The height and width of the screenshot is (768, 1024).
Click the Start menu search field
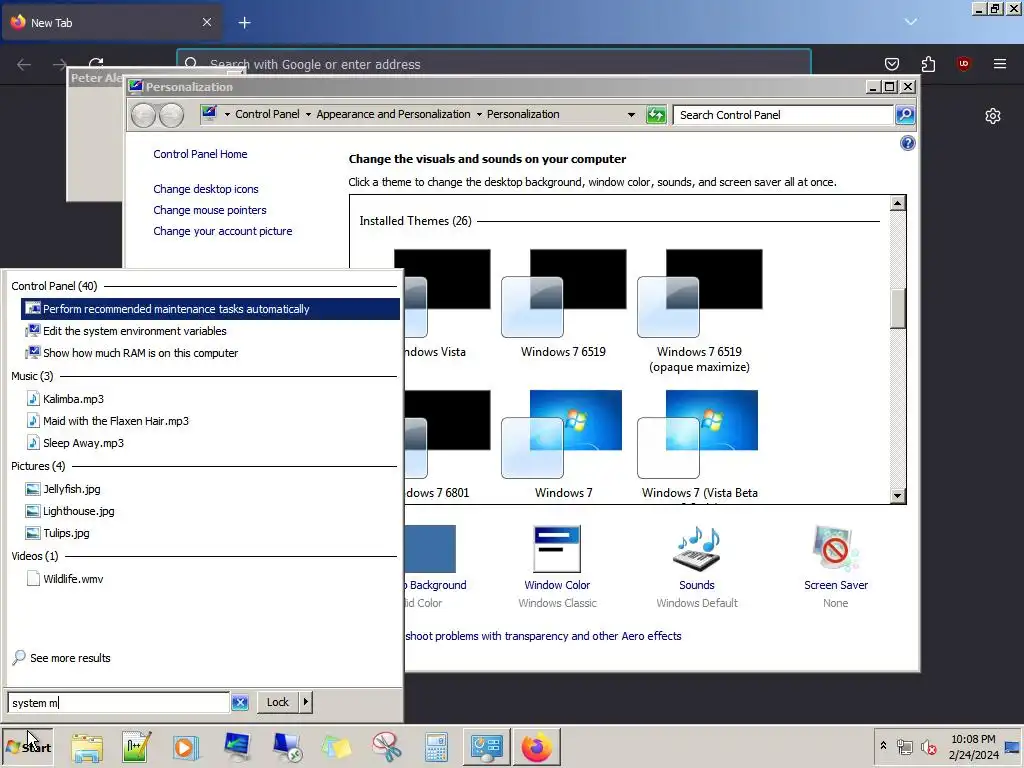pyautogui.click(x=118, y=703)
